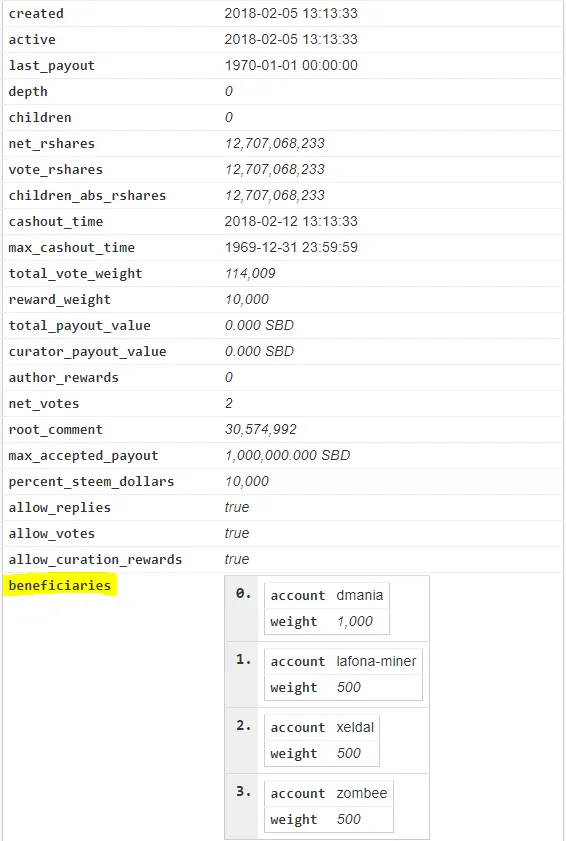Select the 1970-01-01 00:00:00 value
Viewport: 566px width, 841px height.
click(291, 65)
